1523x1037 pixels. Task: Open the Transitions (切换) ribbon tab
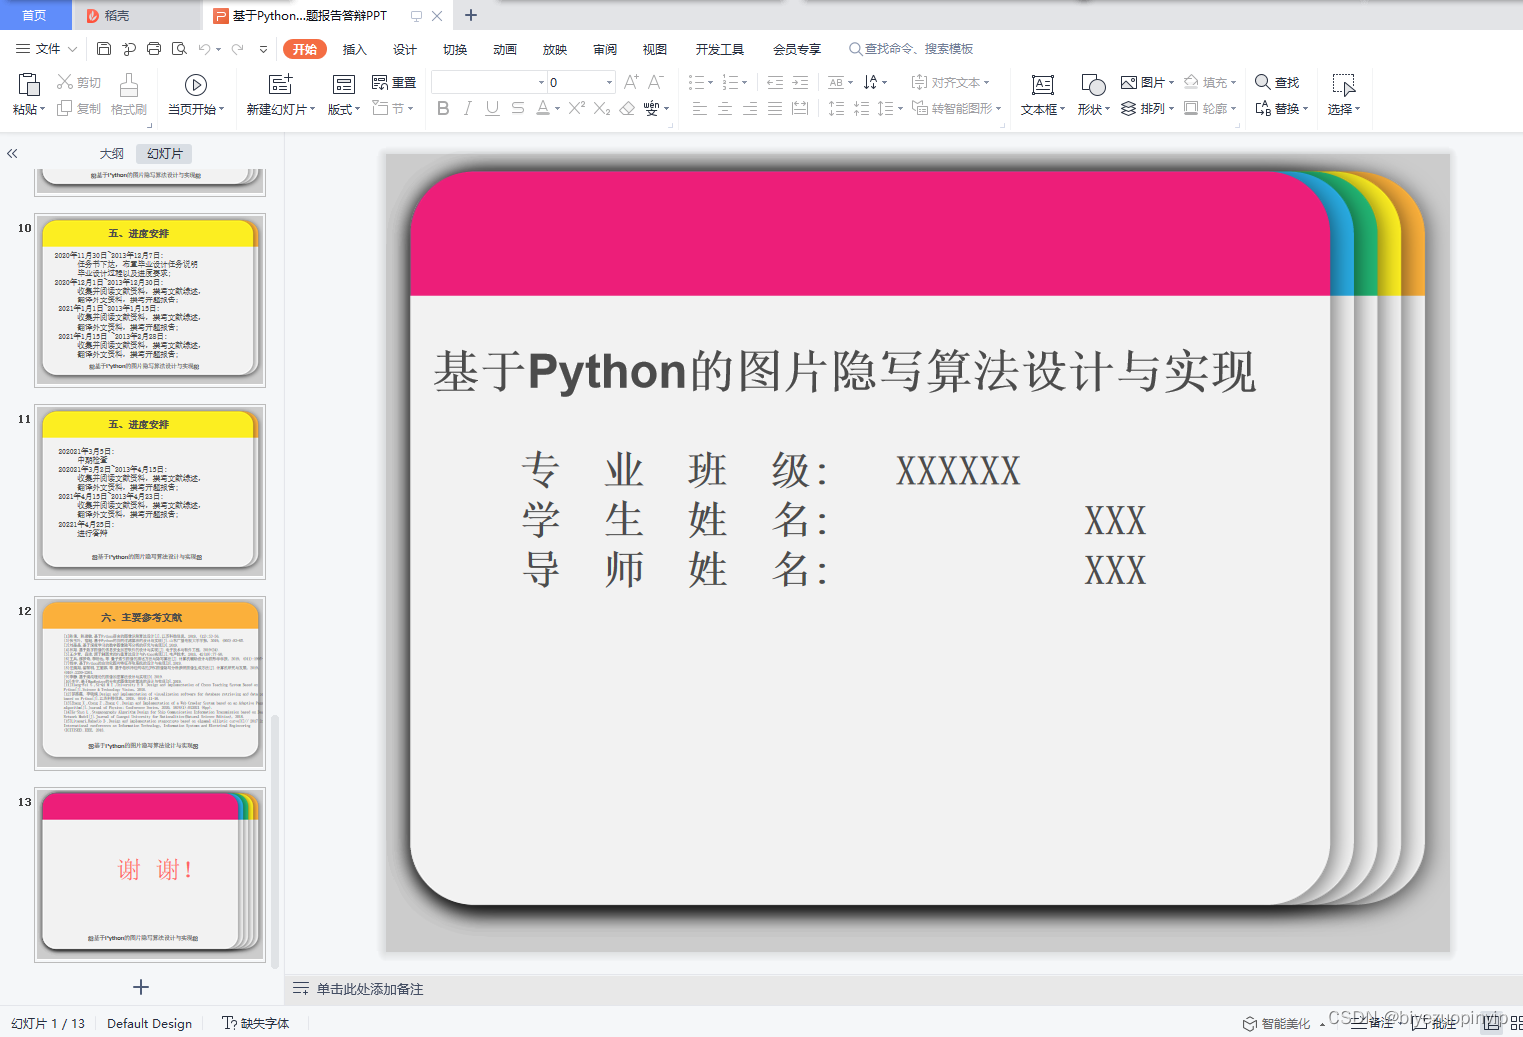click(455, 49)
